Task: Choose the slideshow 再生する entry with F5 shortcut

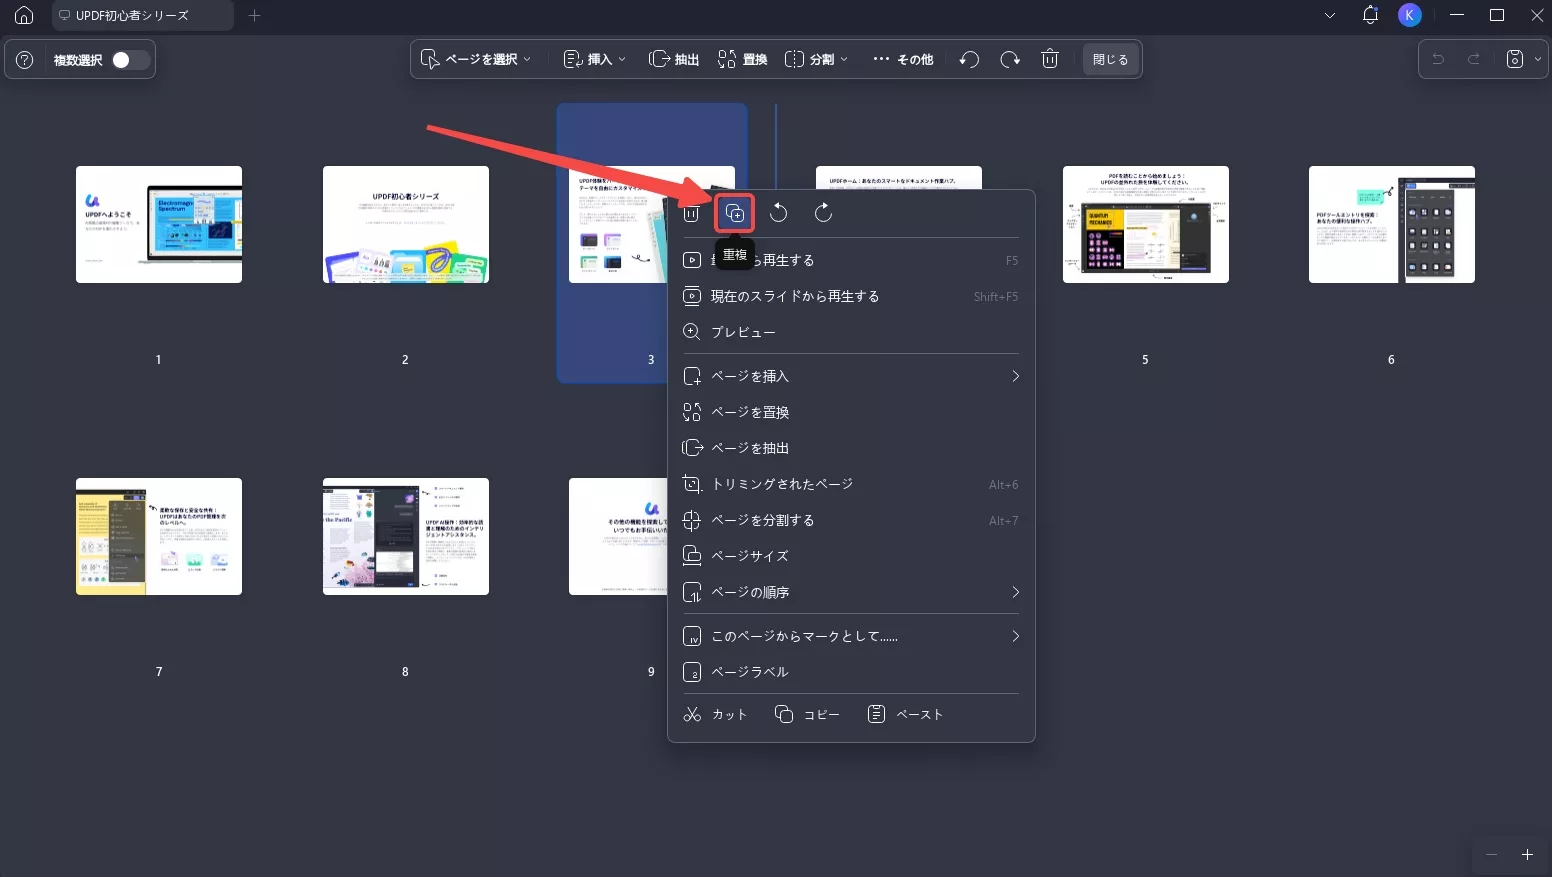Action: (x=851, y=260)
